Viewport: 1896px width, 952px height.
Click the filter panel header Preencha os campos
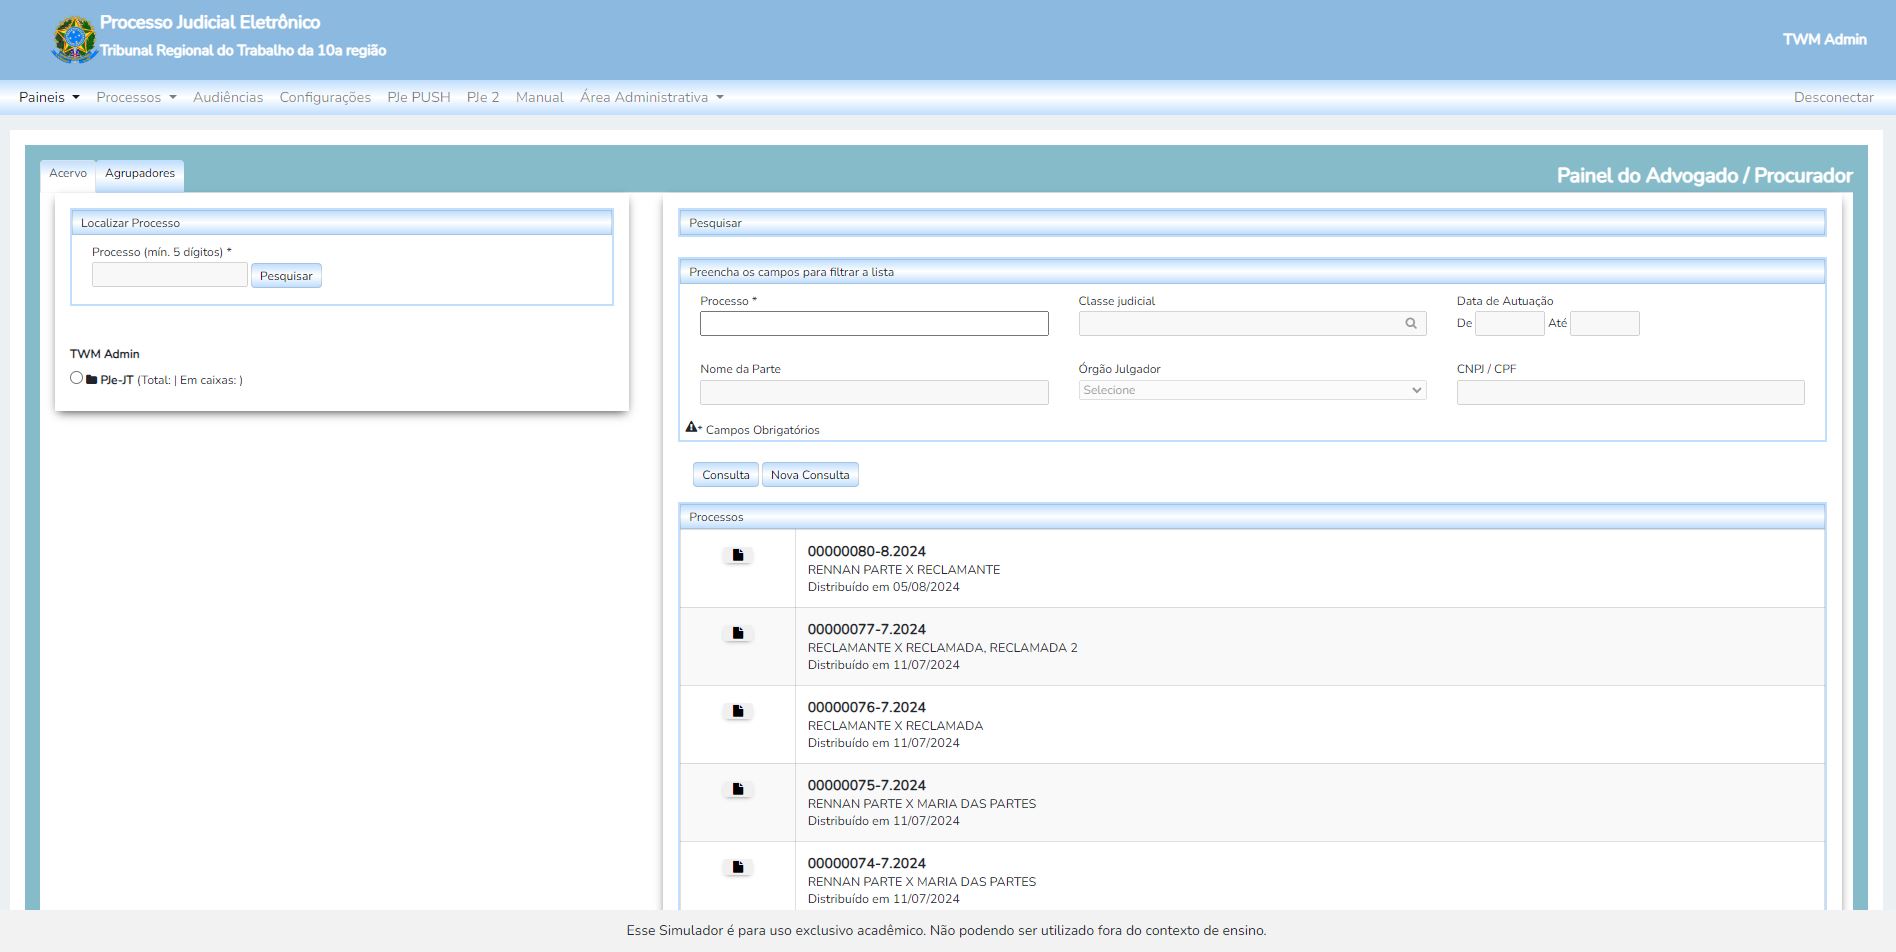coord(1252,272)
